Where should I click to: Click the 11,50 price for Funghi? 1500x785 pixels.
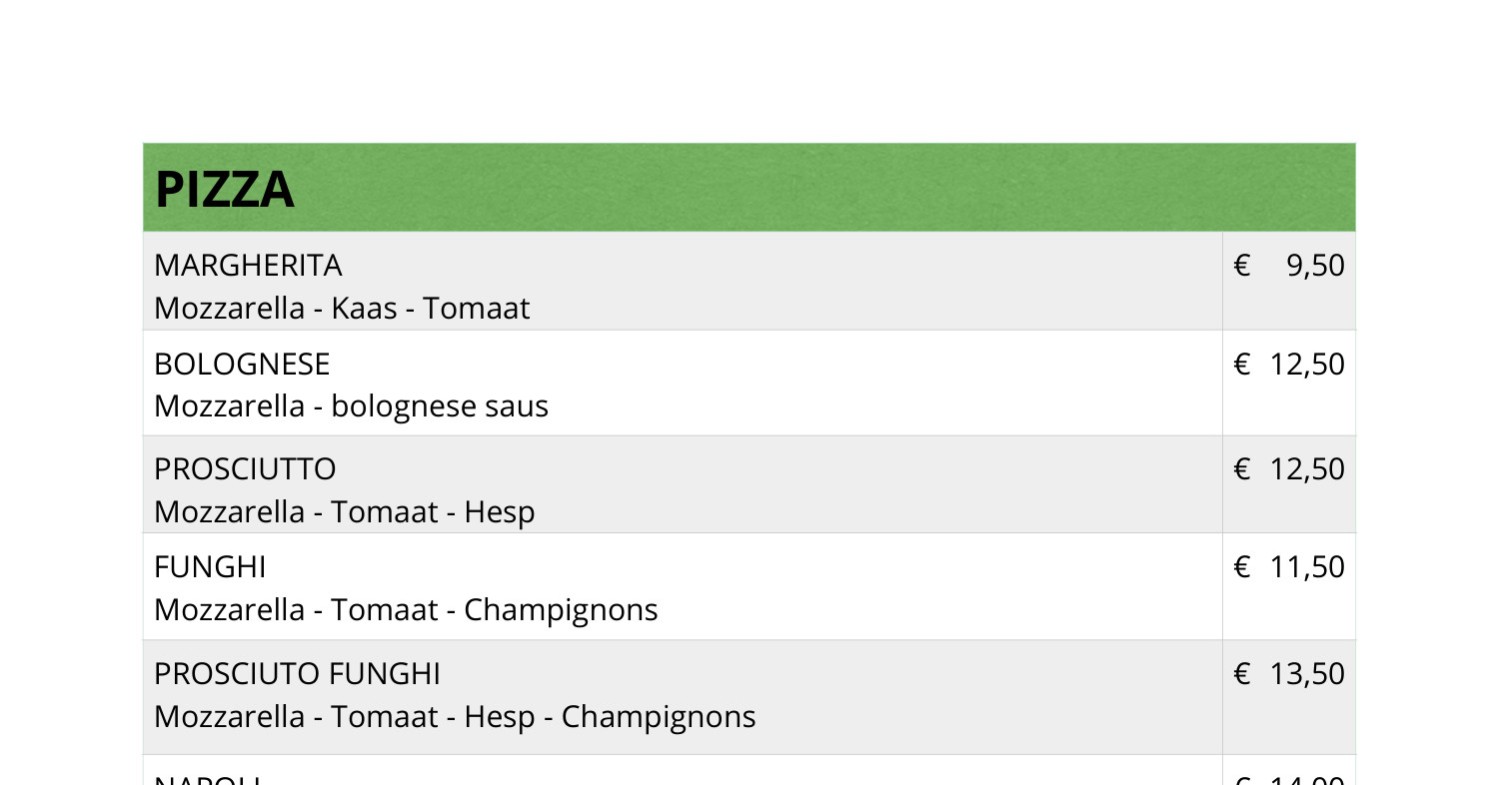pos(1307,567)
